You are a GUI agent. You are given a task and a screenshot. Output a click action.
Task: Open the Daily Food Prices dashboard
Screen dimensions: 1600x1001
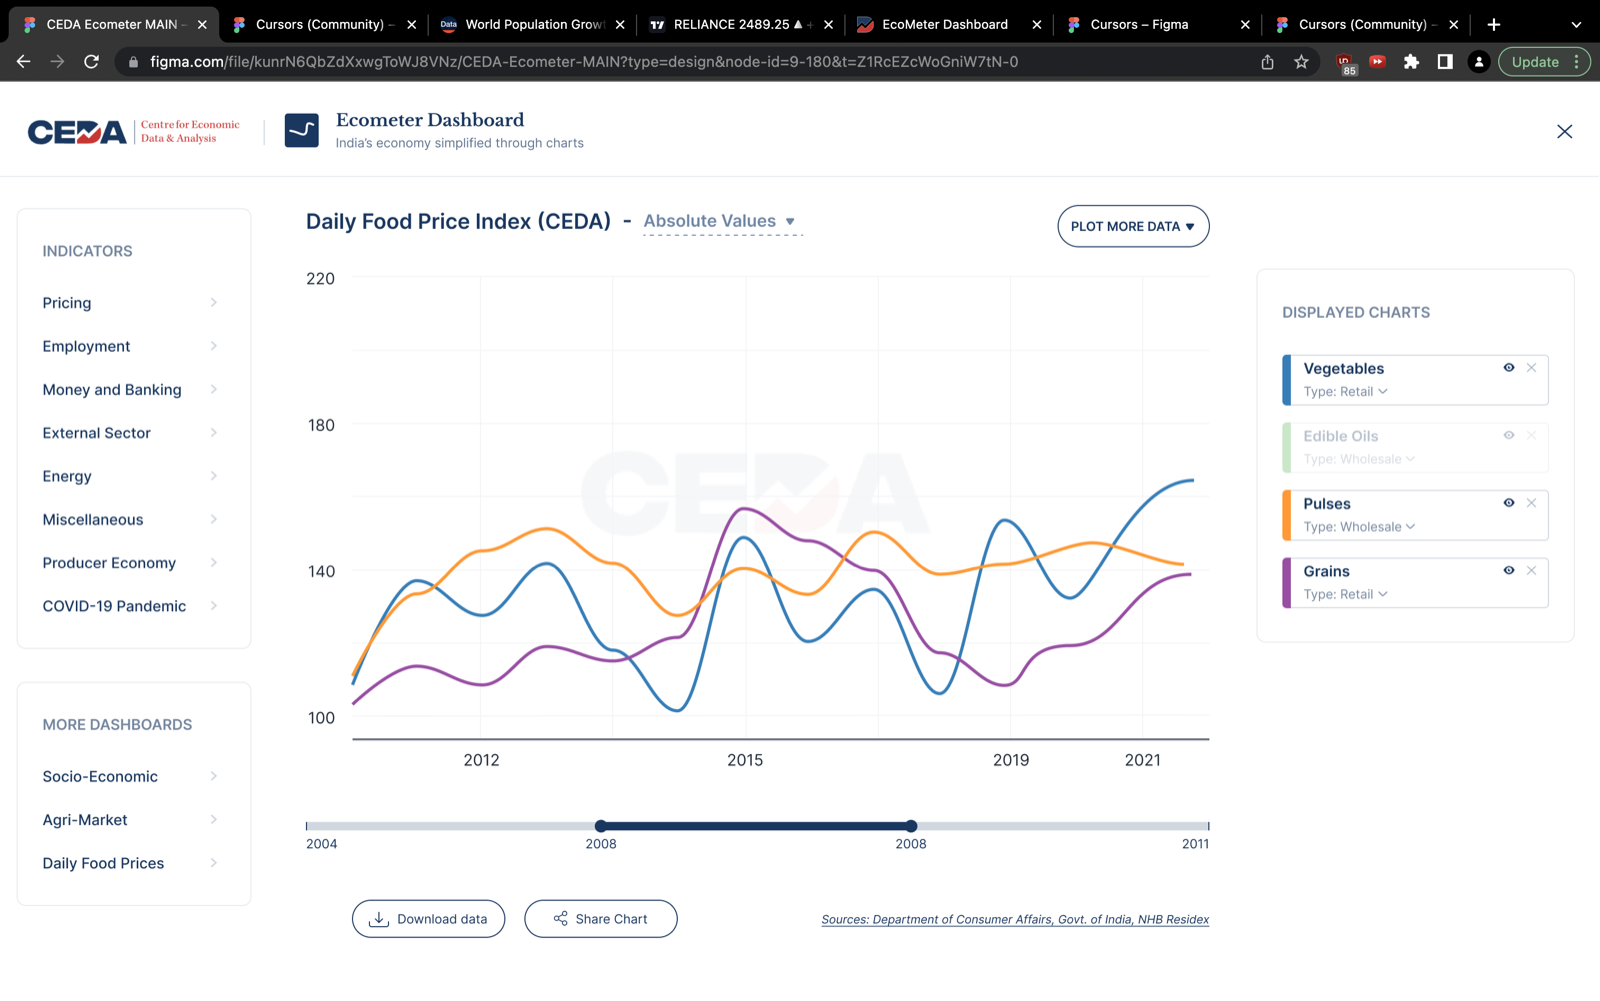131,863
